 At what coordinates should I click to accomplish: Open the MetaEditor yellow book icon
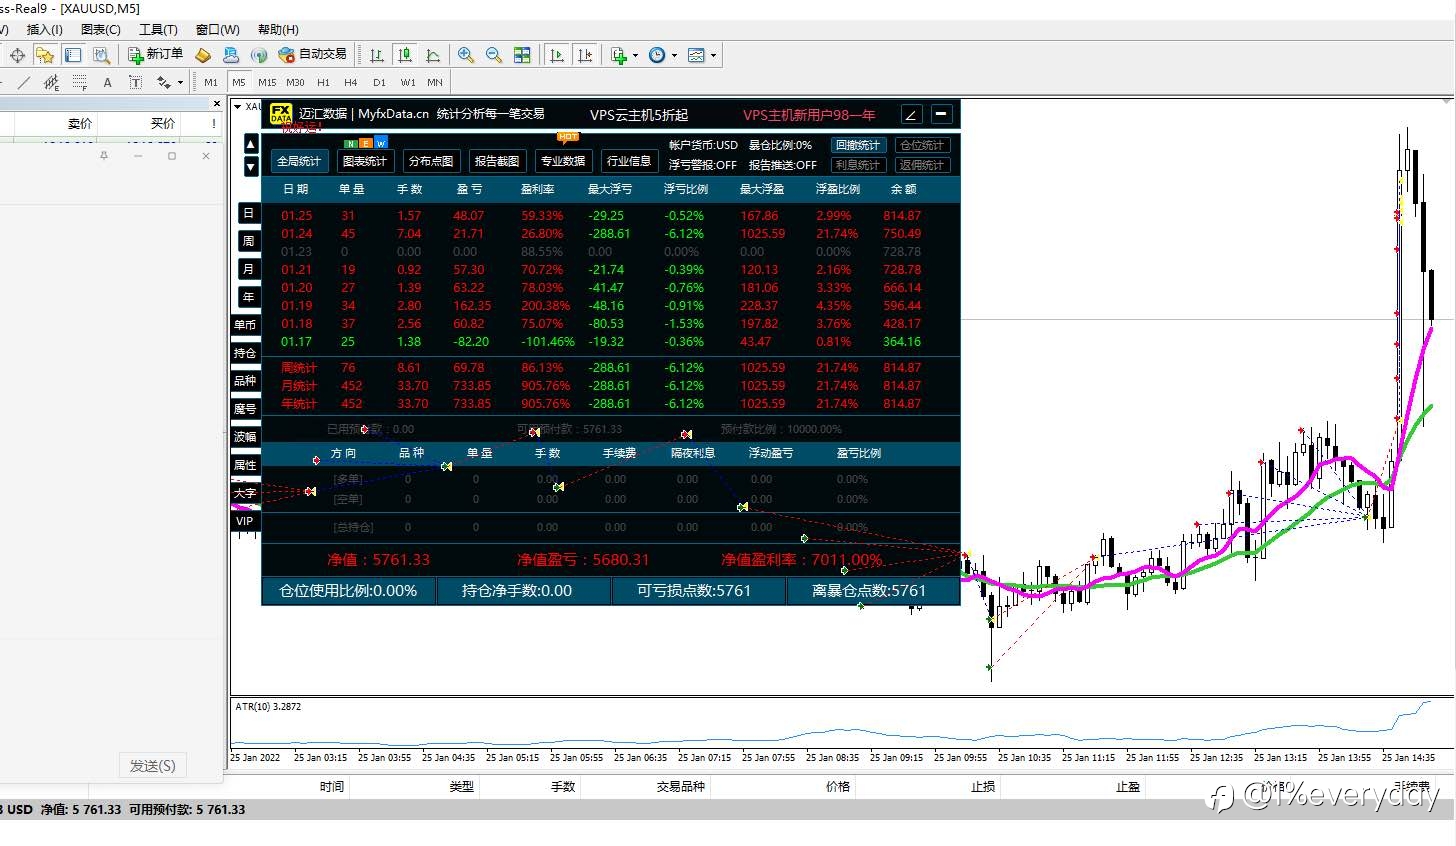pyautogui.click(x=203, y=55)
